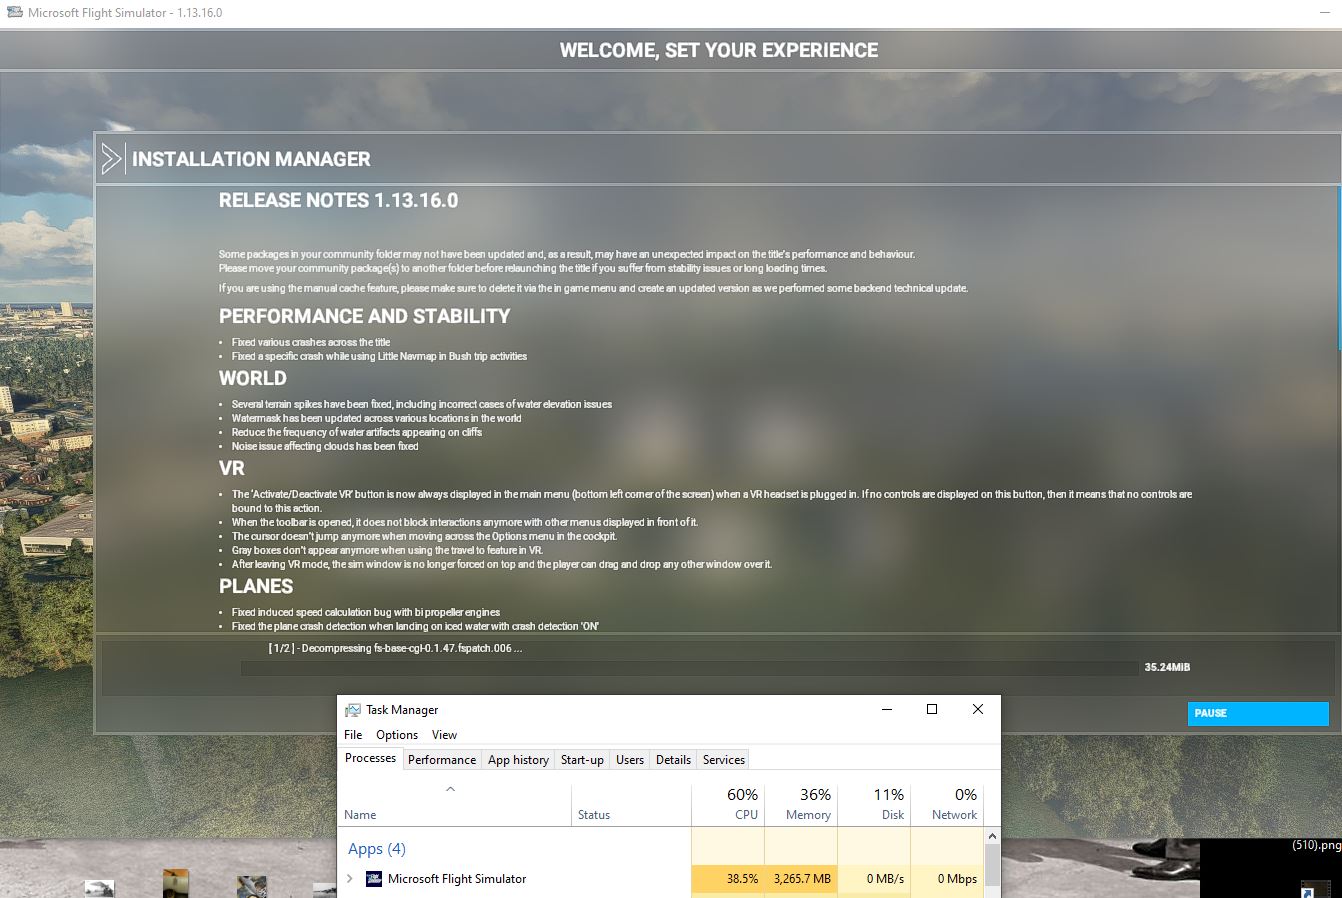This screenshot has height=898, width=1342.
Task: Switch to the App history tab
Action: 518,760
